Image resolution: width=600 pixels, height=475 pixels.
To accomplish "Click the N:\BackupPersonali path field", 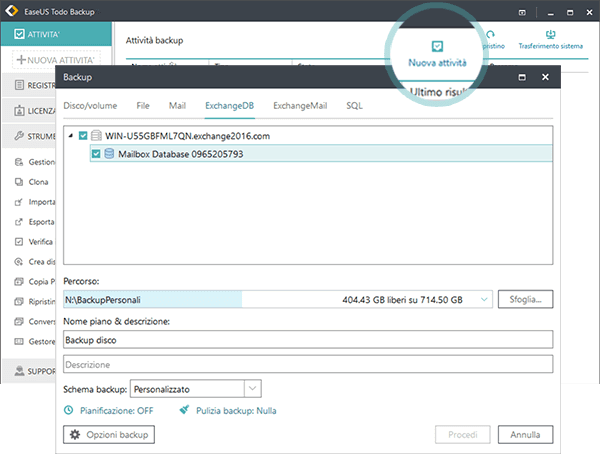I will pos(278,299).
